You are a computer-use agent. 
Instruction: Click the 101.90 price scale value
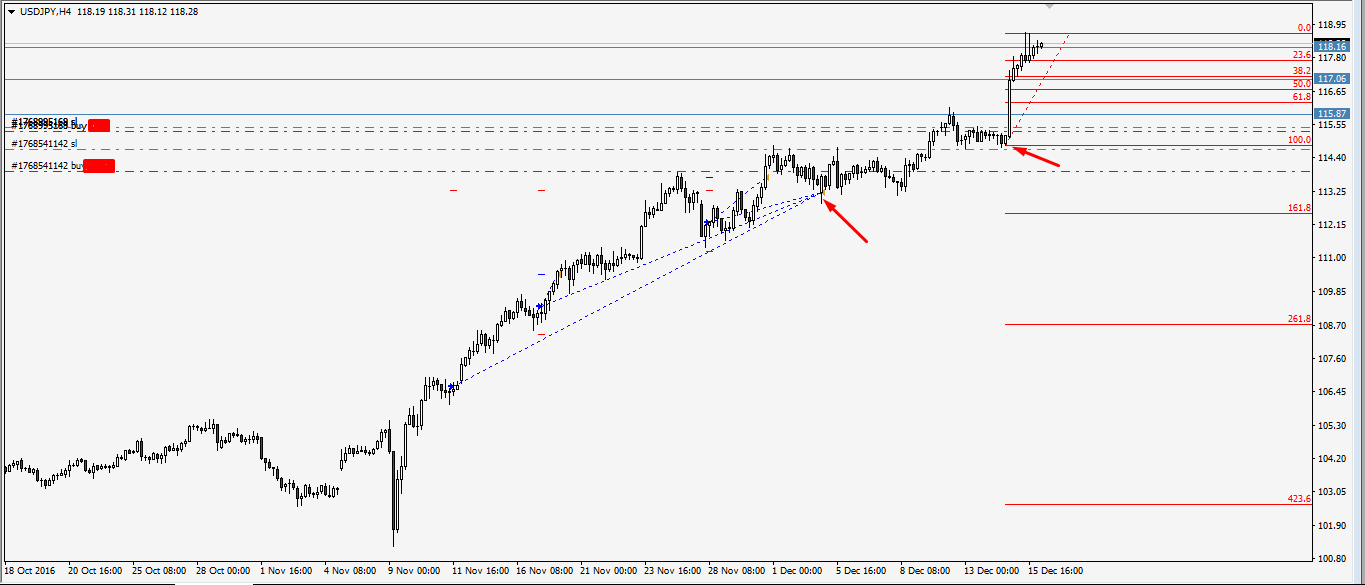point(1333,526)
